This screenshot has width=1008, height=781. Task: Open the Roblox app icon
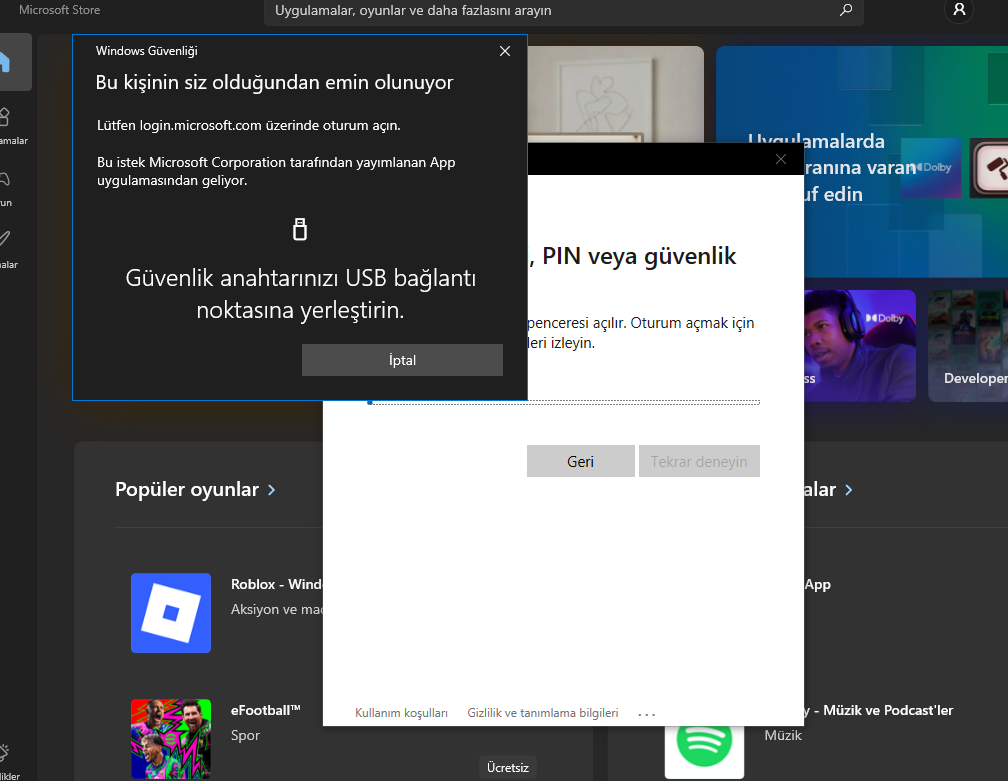pyautogui.click(x=171, y=613)
